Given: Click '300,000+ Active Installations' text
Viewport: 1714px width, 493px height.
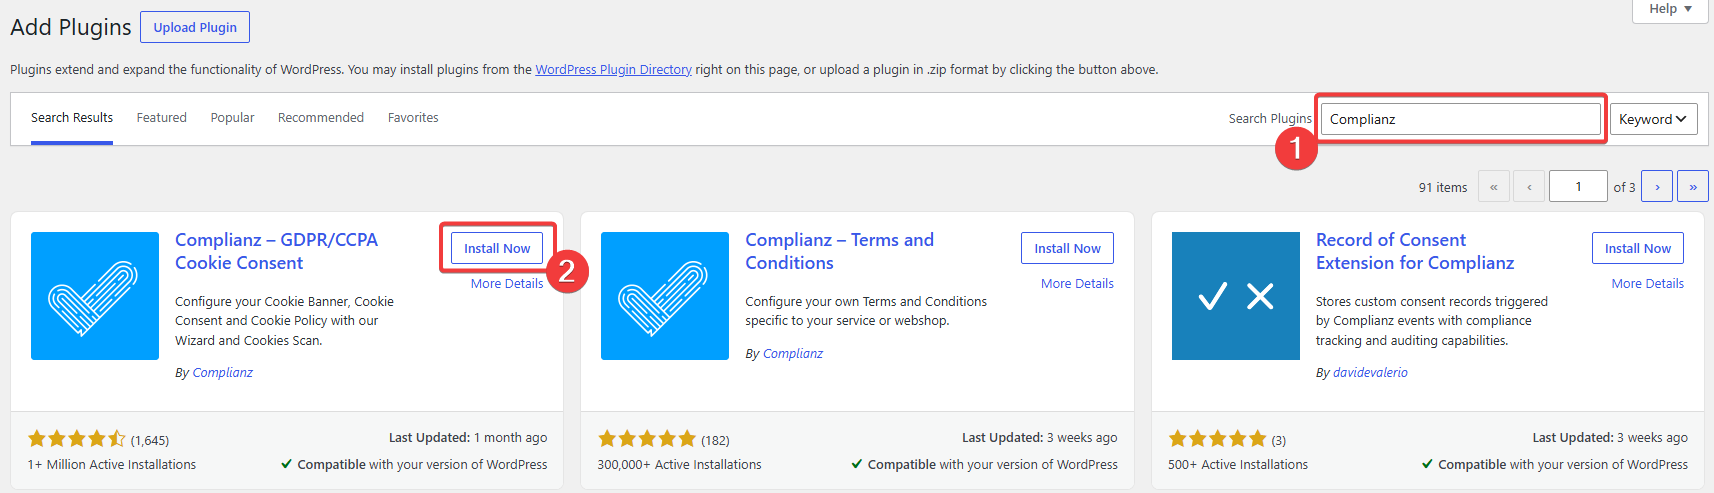Looking at the screenshot, I should pyautogui.click(x=680, y=465).
